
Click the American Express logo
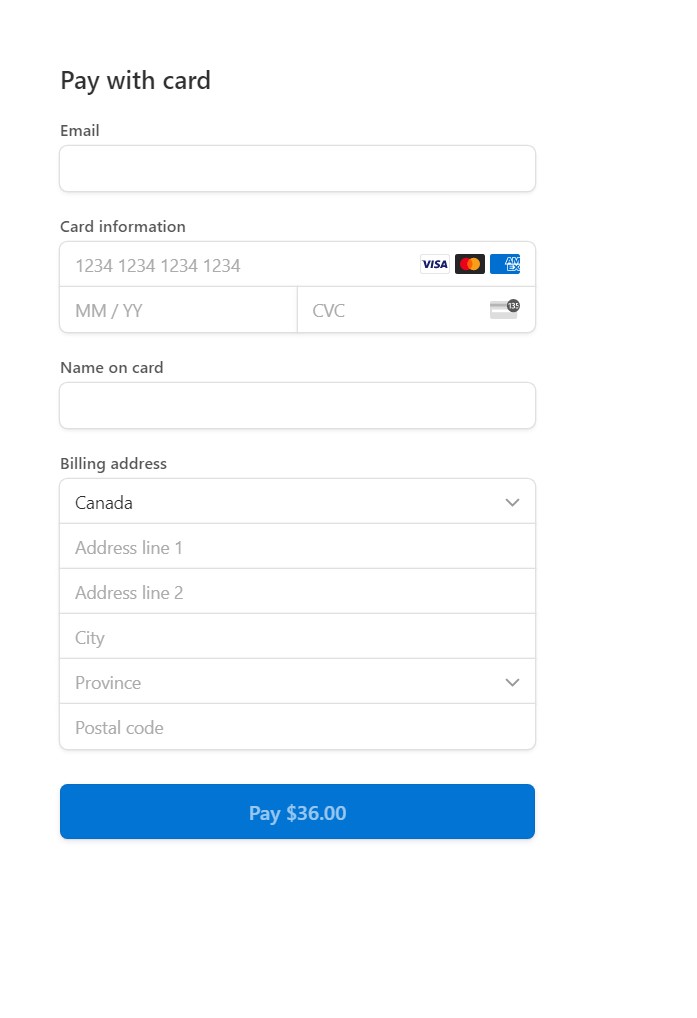pyautogui.click(x=505, y=265)
